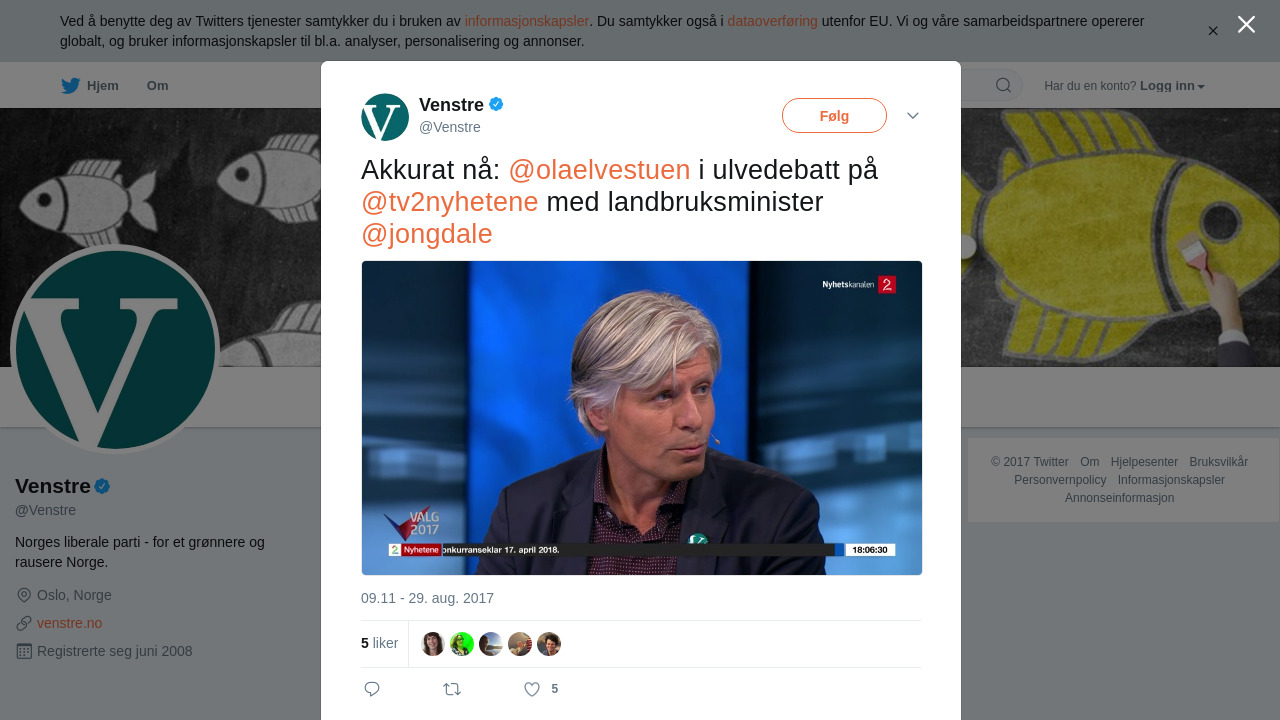Open the Logg inn dropdown
This screenshot has width=1280, height=720.
coord(1172,86)
